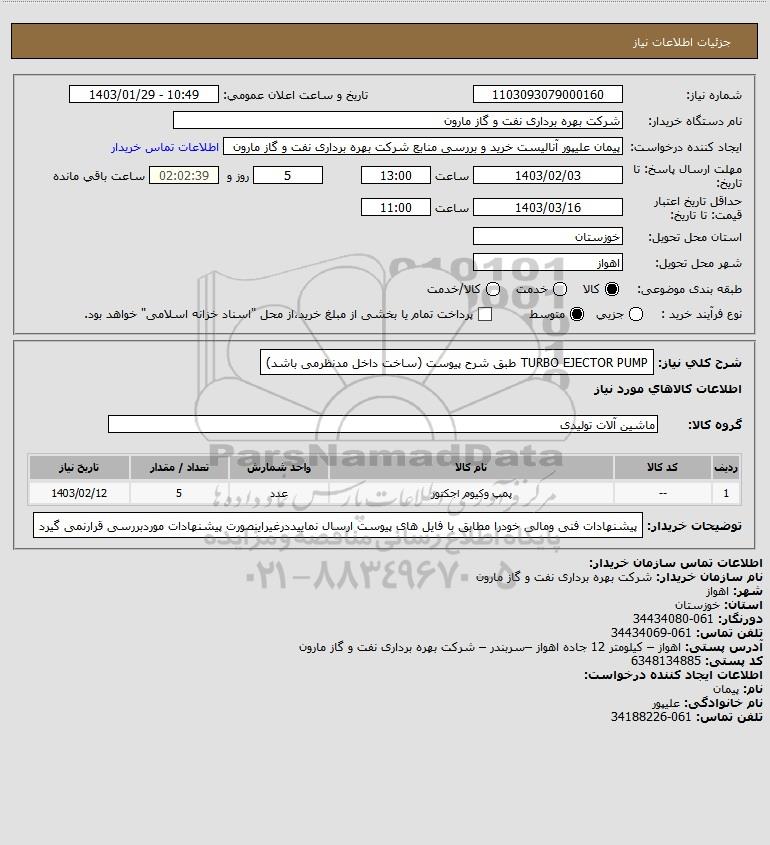Viewport: 770px width, 845px height.
Task: Click the deadline time field 13:00
Action: 396,175
